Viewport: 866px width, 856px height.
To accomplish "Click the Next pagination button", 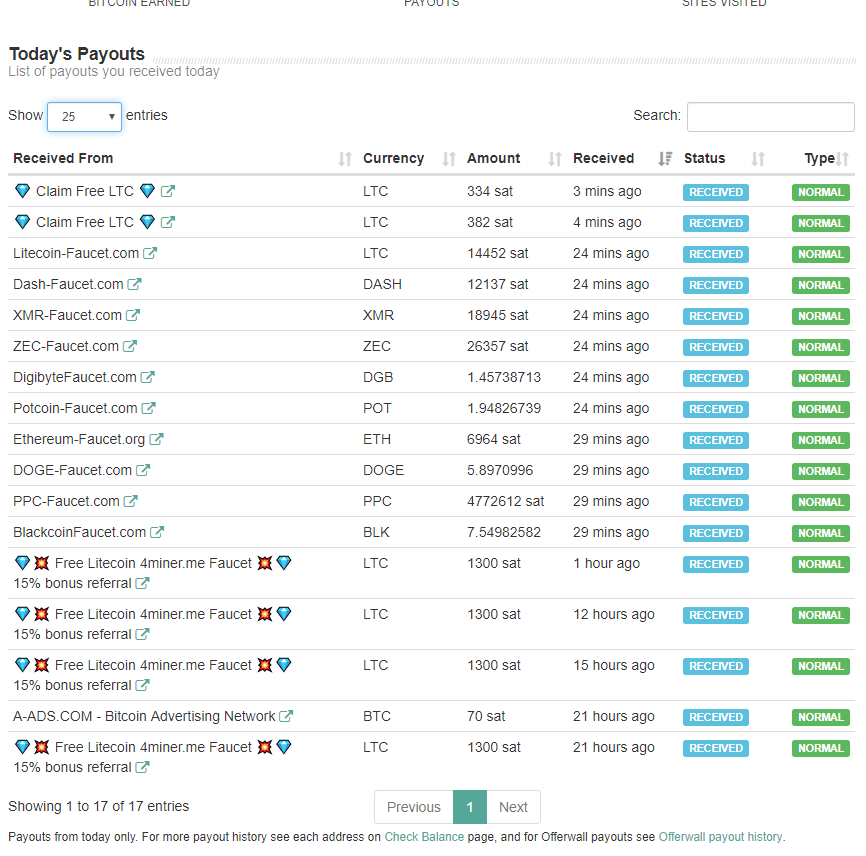I will coord(513,807).
